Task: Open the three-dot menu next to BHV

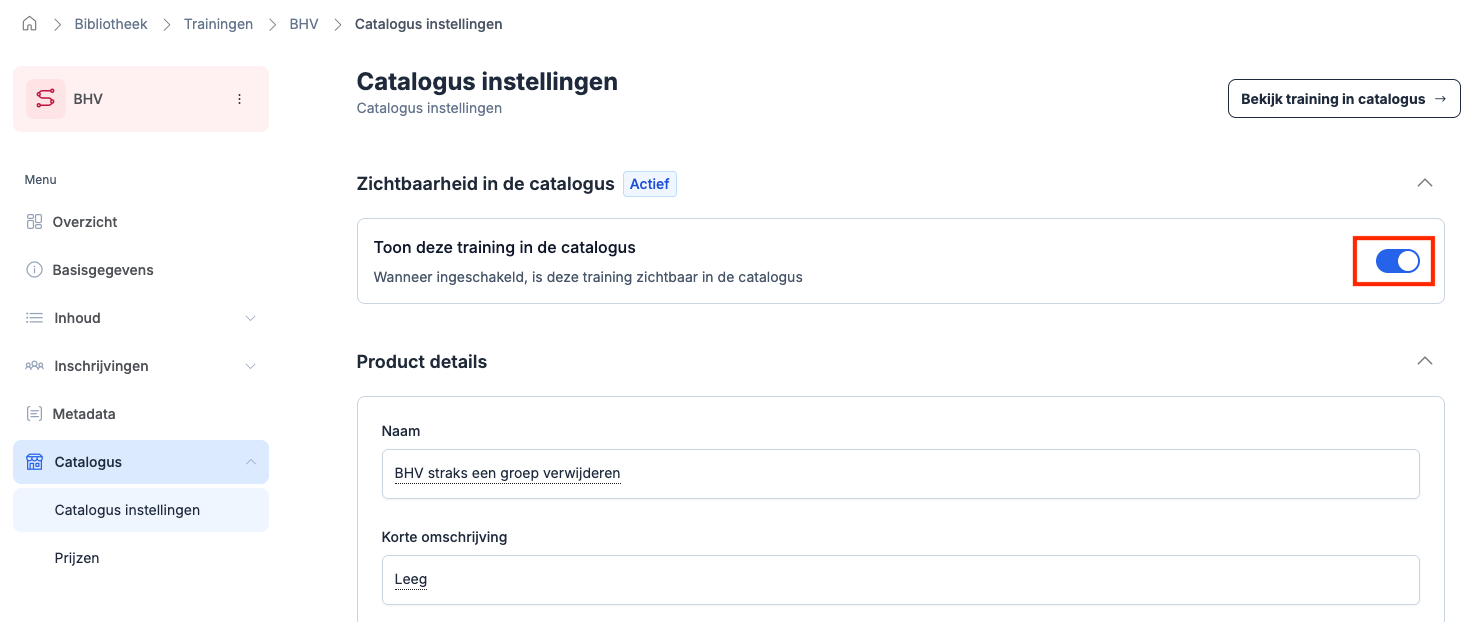Action: [239, 99]
